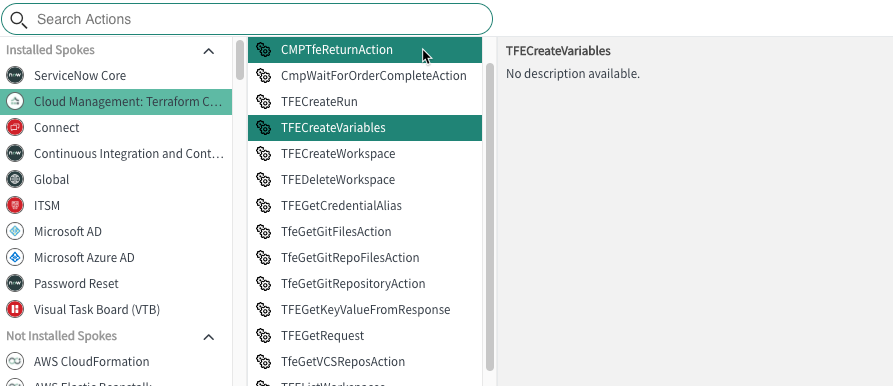This screenshot has width=893, height=386.
Task: Choose the TfeGetGitFilesAction action
Action: tap(364, 232)
